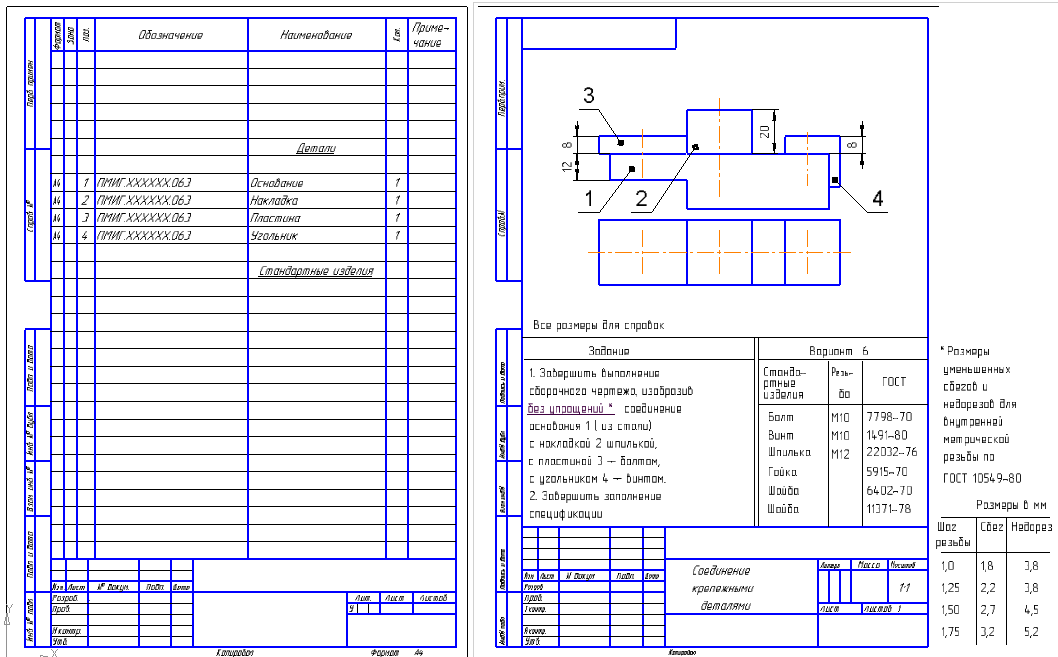
Task: Select the 'Стандартные изделия' section heading
Action: [x=316, y=271]
